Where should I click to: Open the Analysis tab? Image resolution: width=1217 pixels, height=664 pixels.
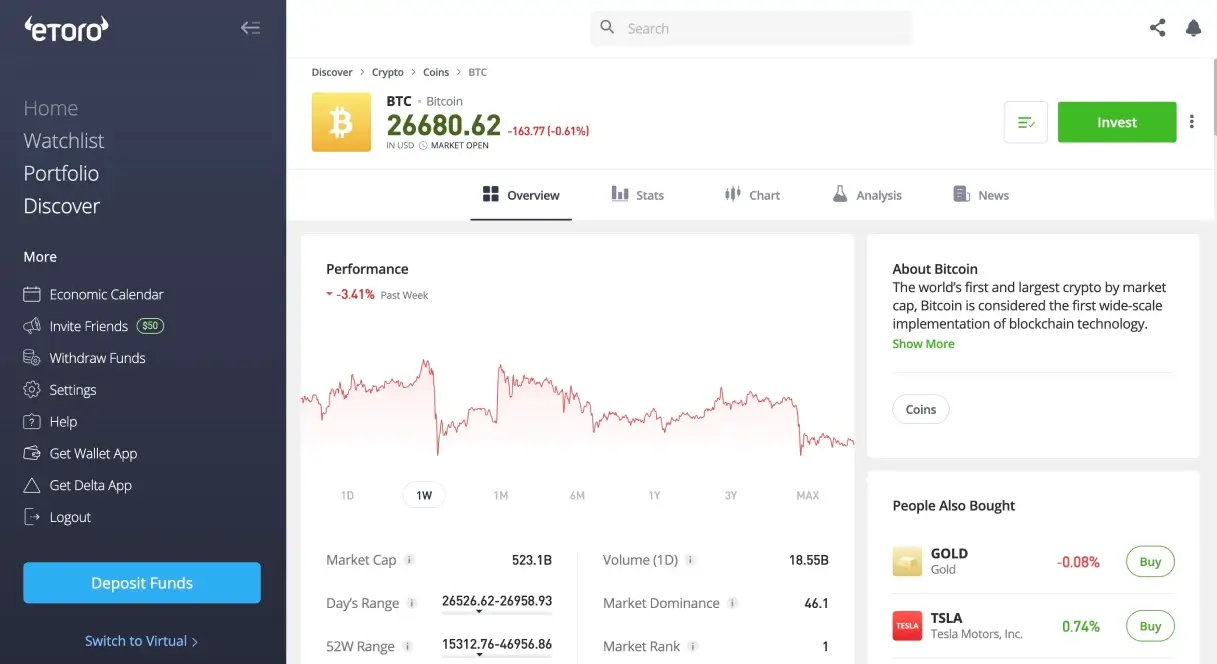point(867,195)
